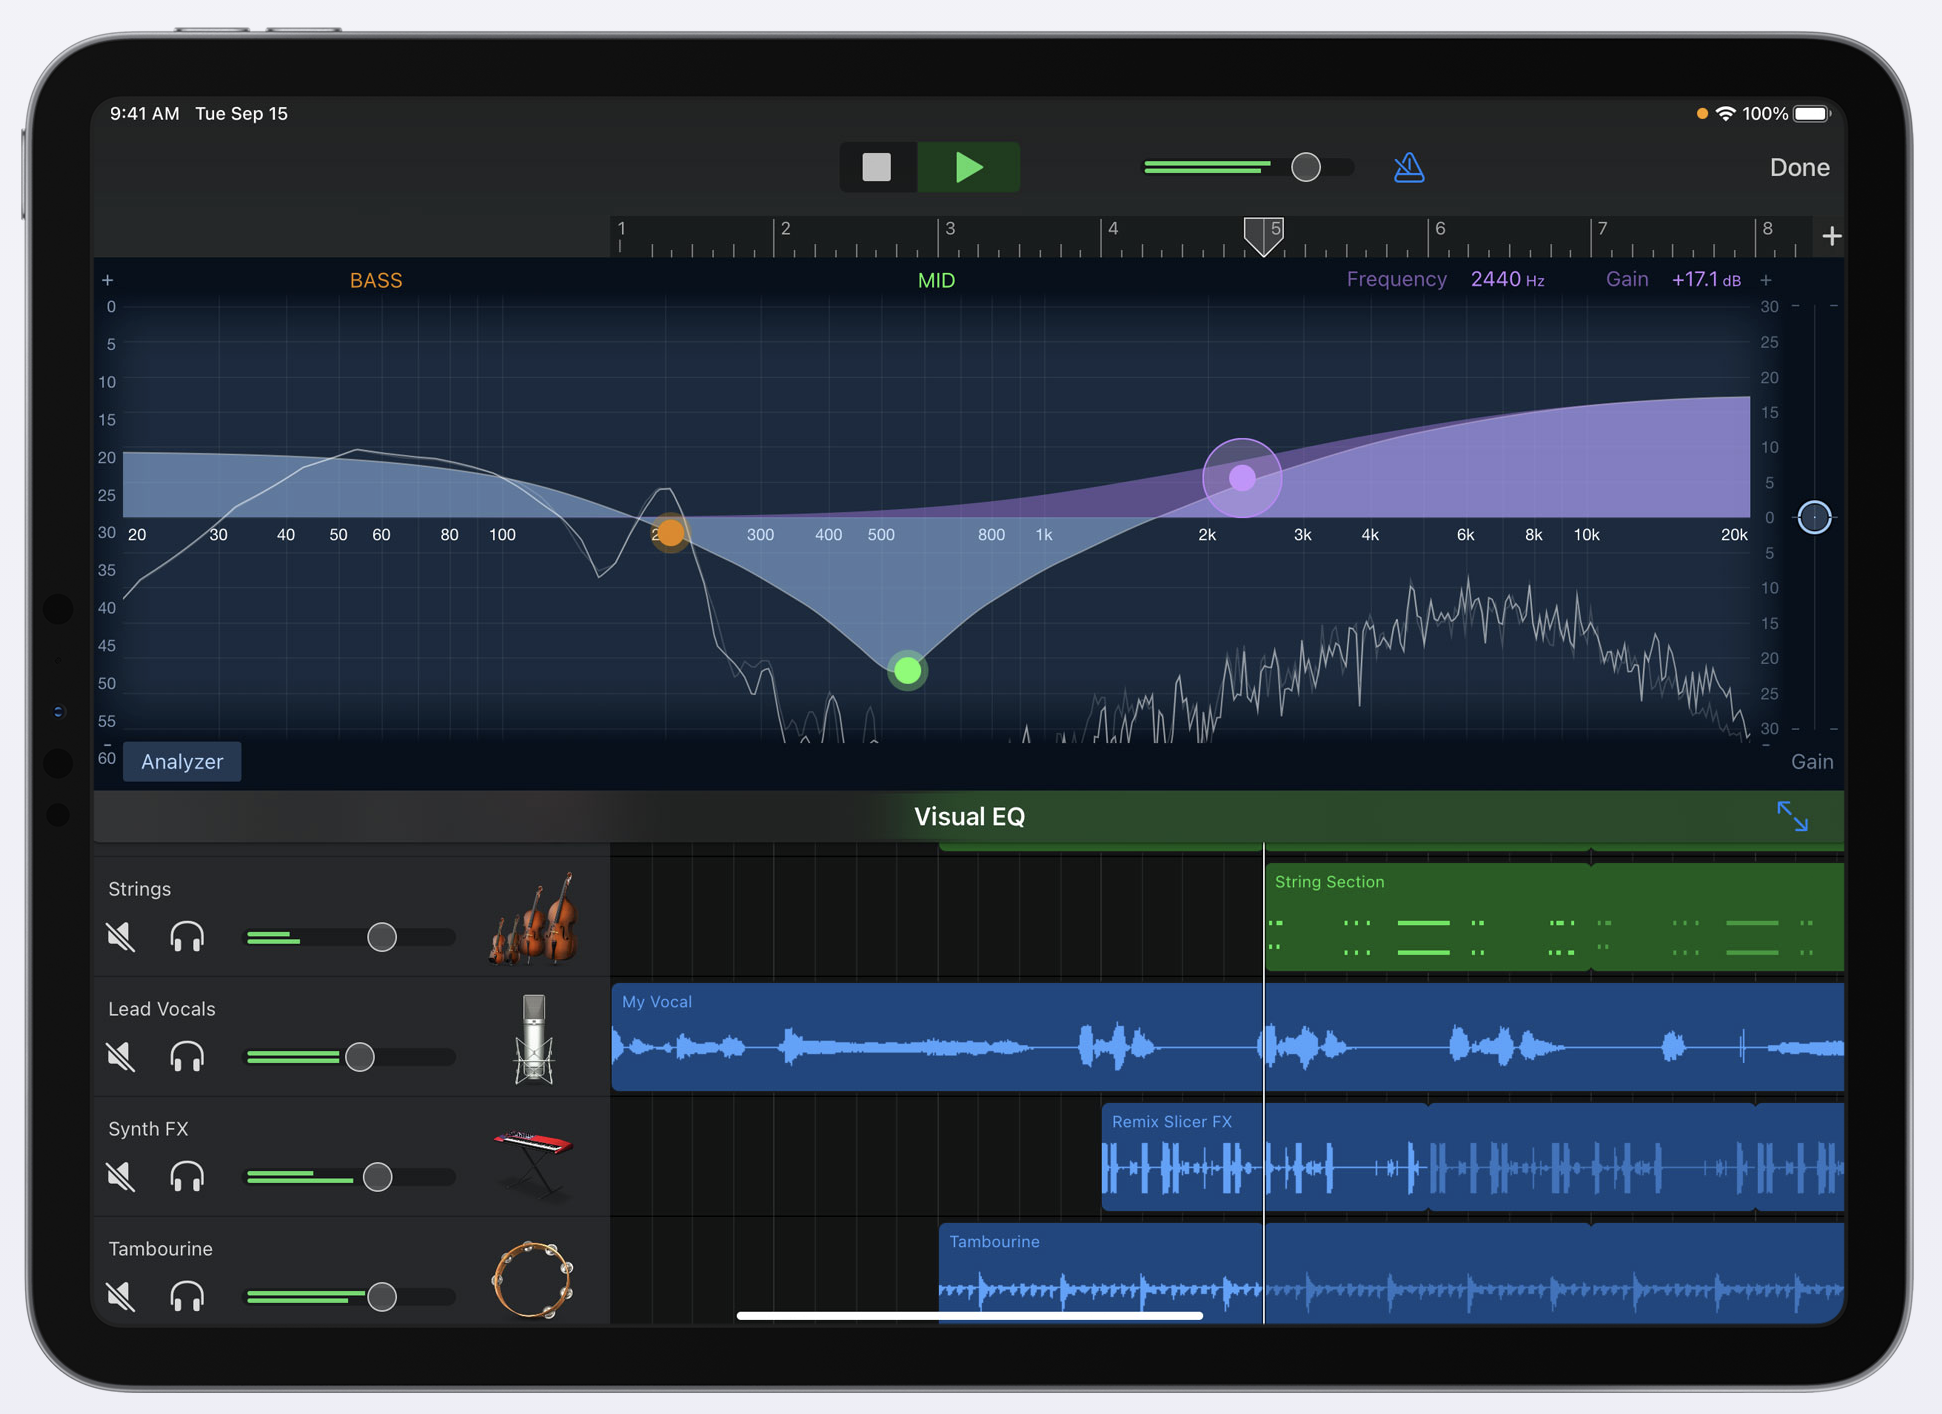1942x1414 pixels.
Task: Toggle the Analyzer button
Action: point(182,762)
